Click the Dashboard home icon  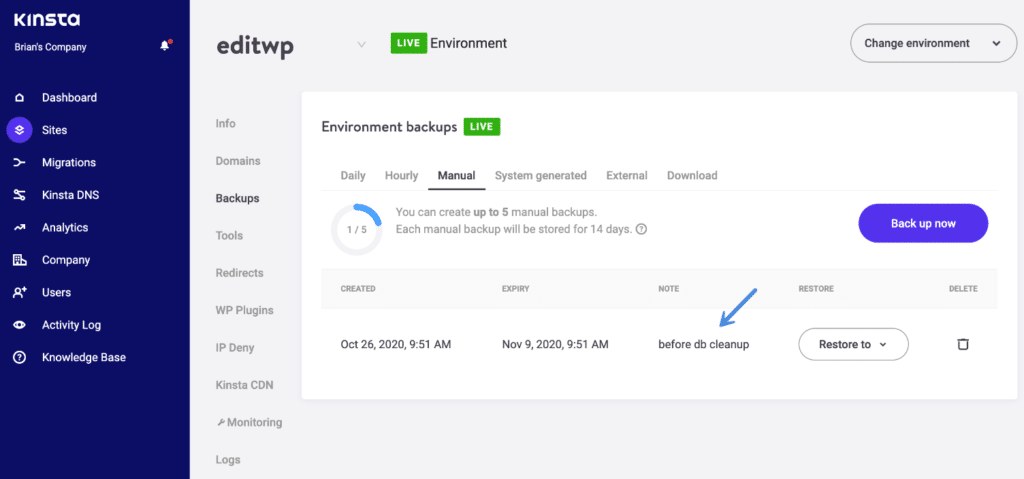(x=20, y=98)
